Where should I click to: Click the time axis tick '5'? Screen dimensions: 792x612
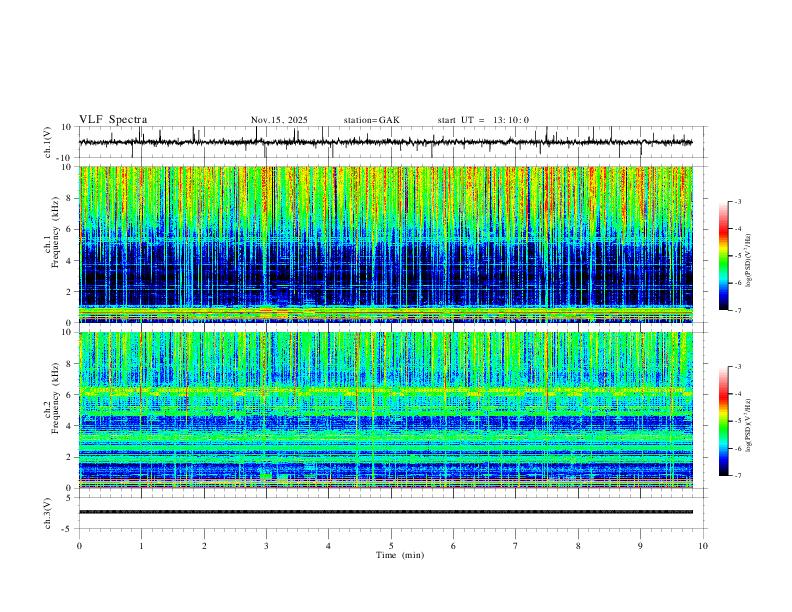coord(391,546)
